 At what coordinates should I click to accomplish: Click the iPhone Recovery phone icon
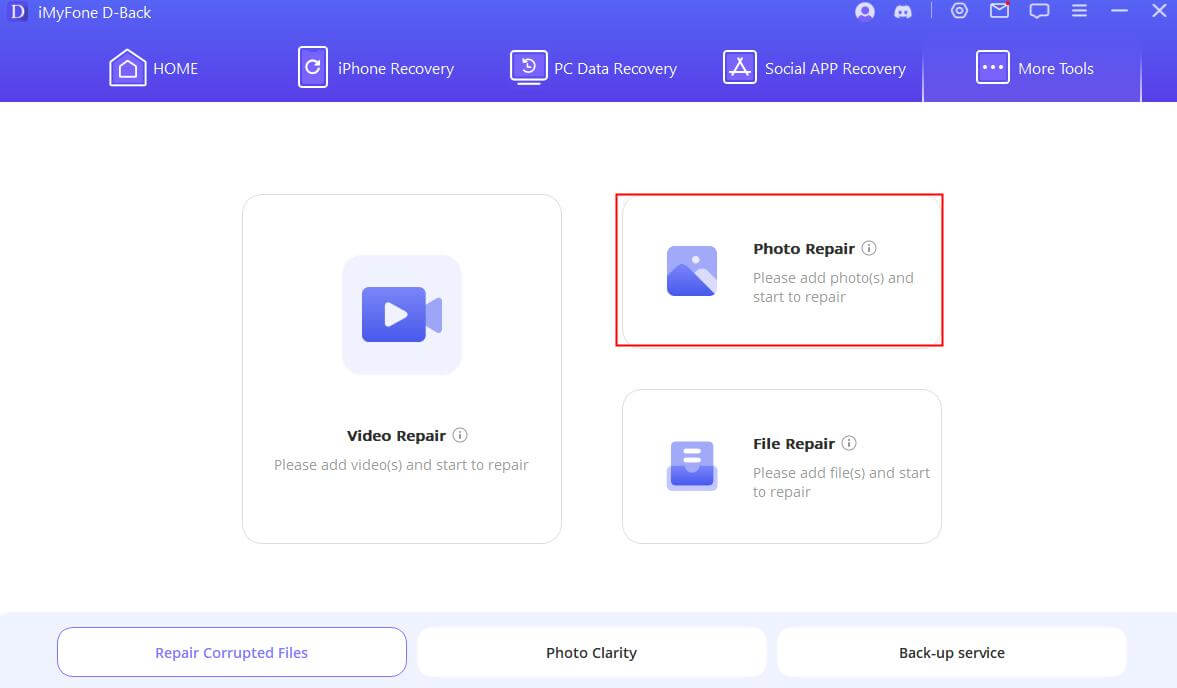312,68
